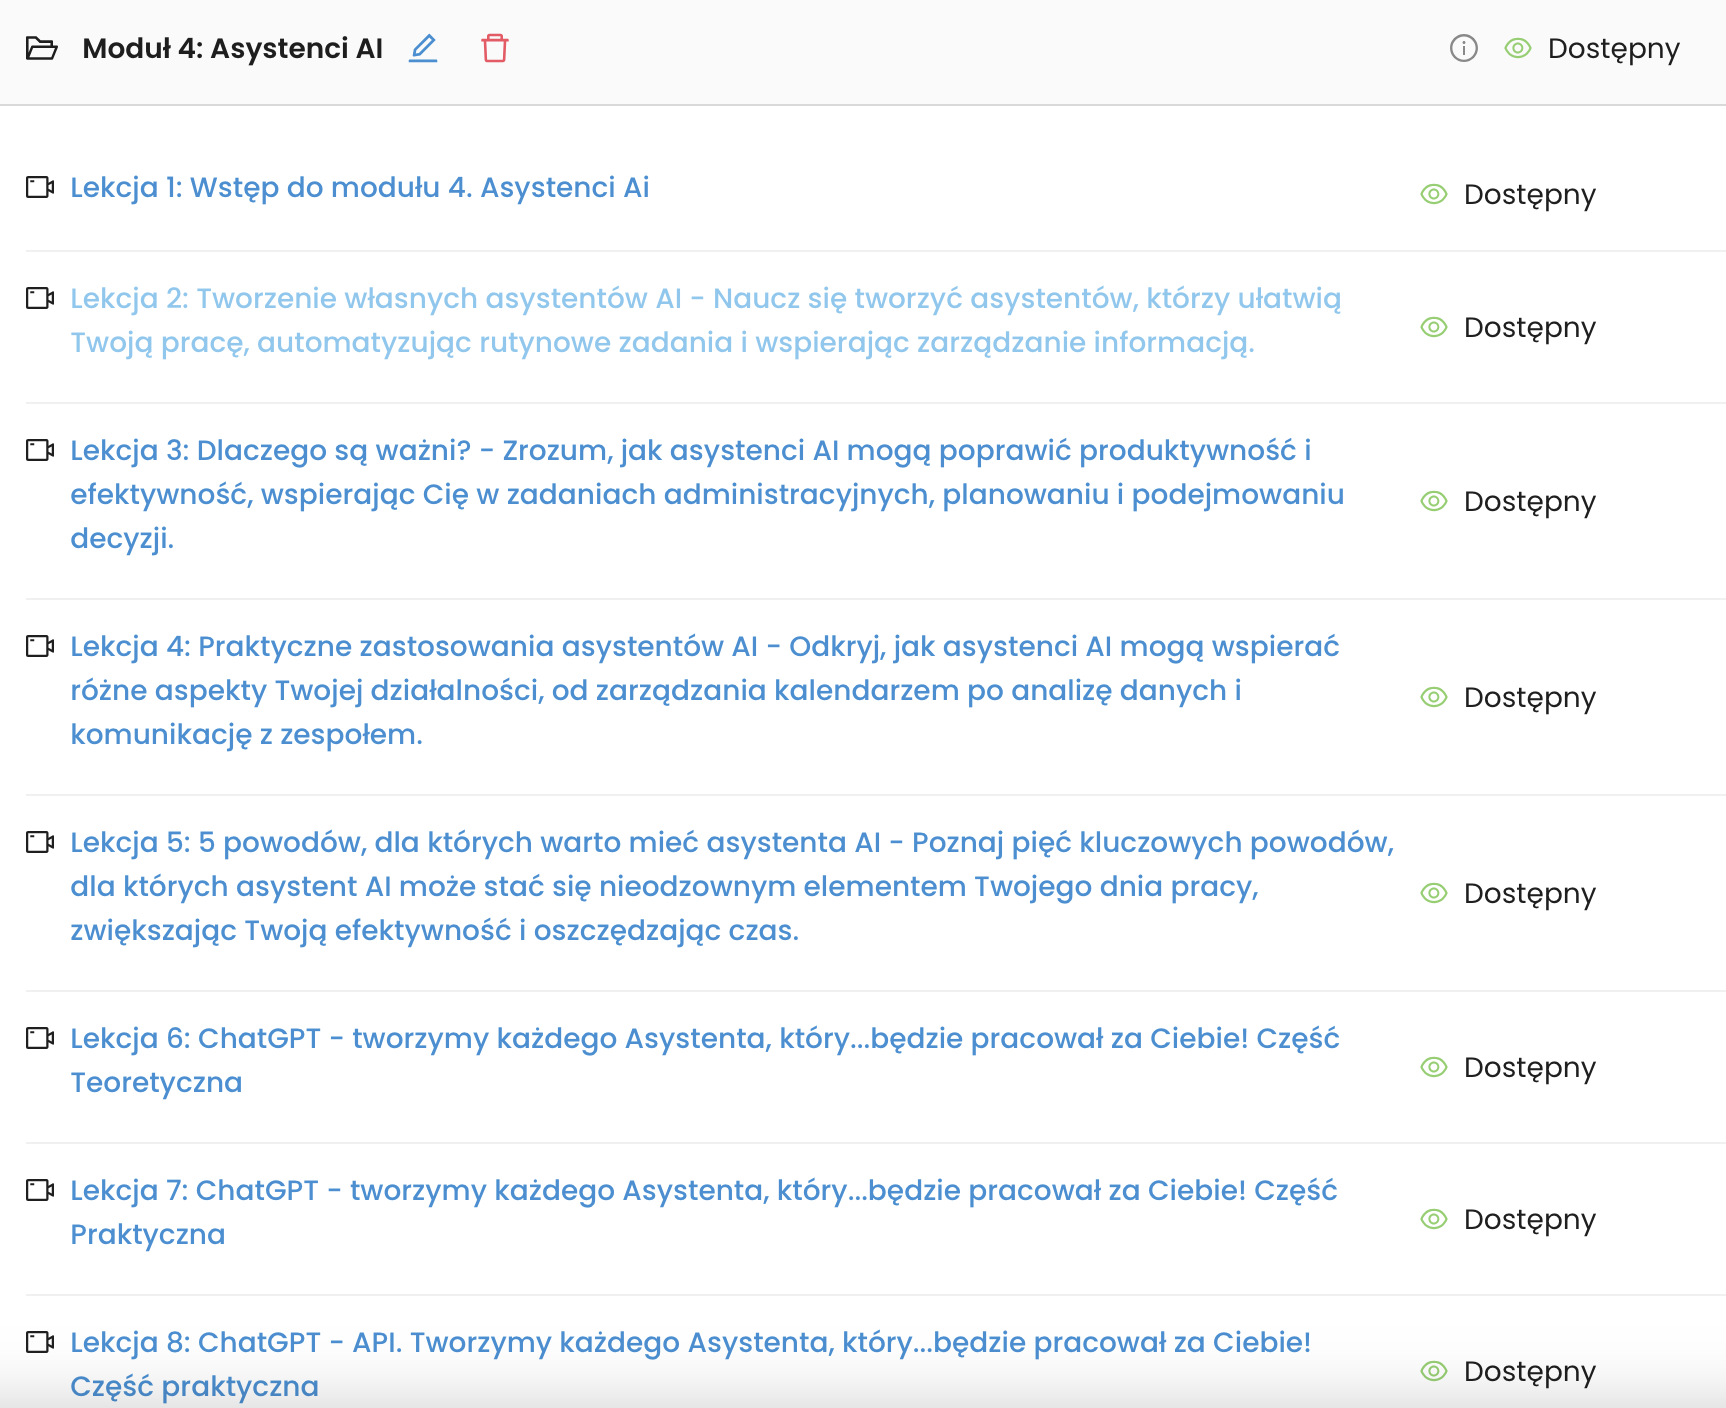
Task: Click the video icon for Lekcja 7
Action: coord(40,1190)
